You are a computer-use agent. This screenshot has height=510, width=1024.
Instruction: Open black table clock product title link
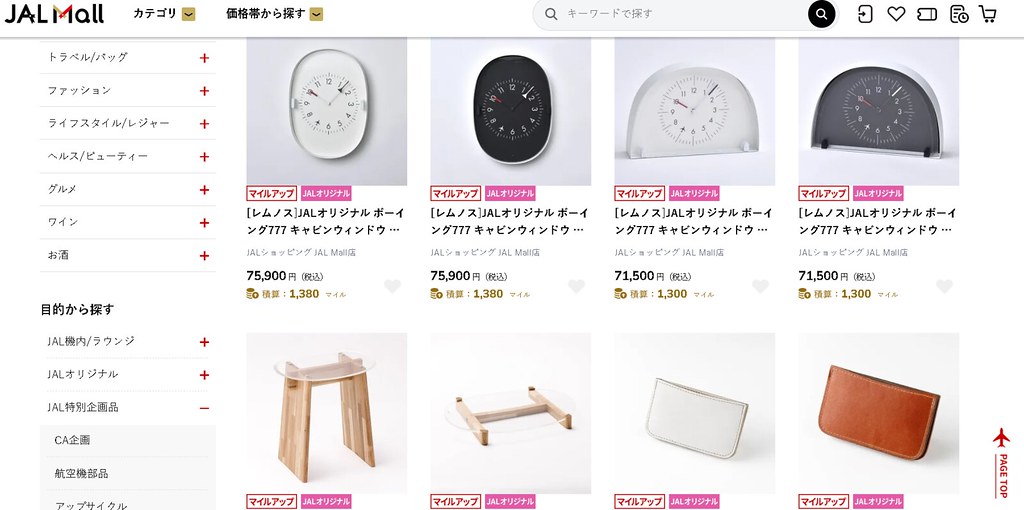pos(878,221)
